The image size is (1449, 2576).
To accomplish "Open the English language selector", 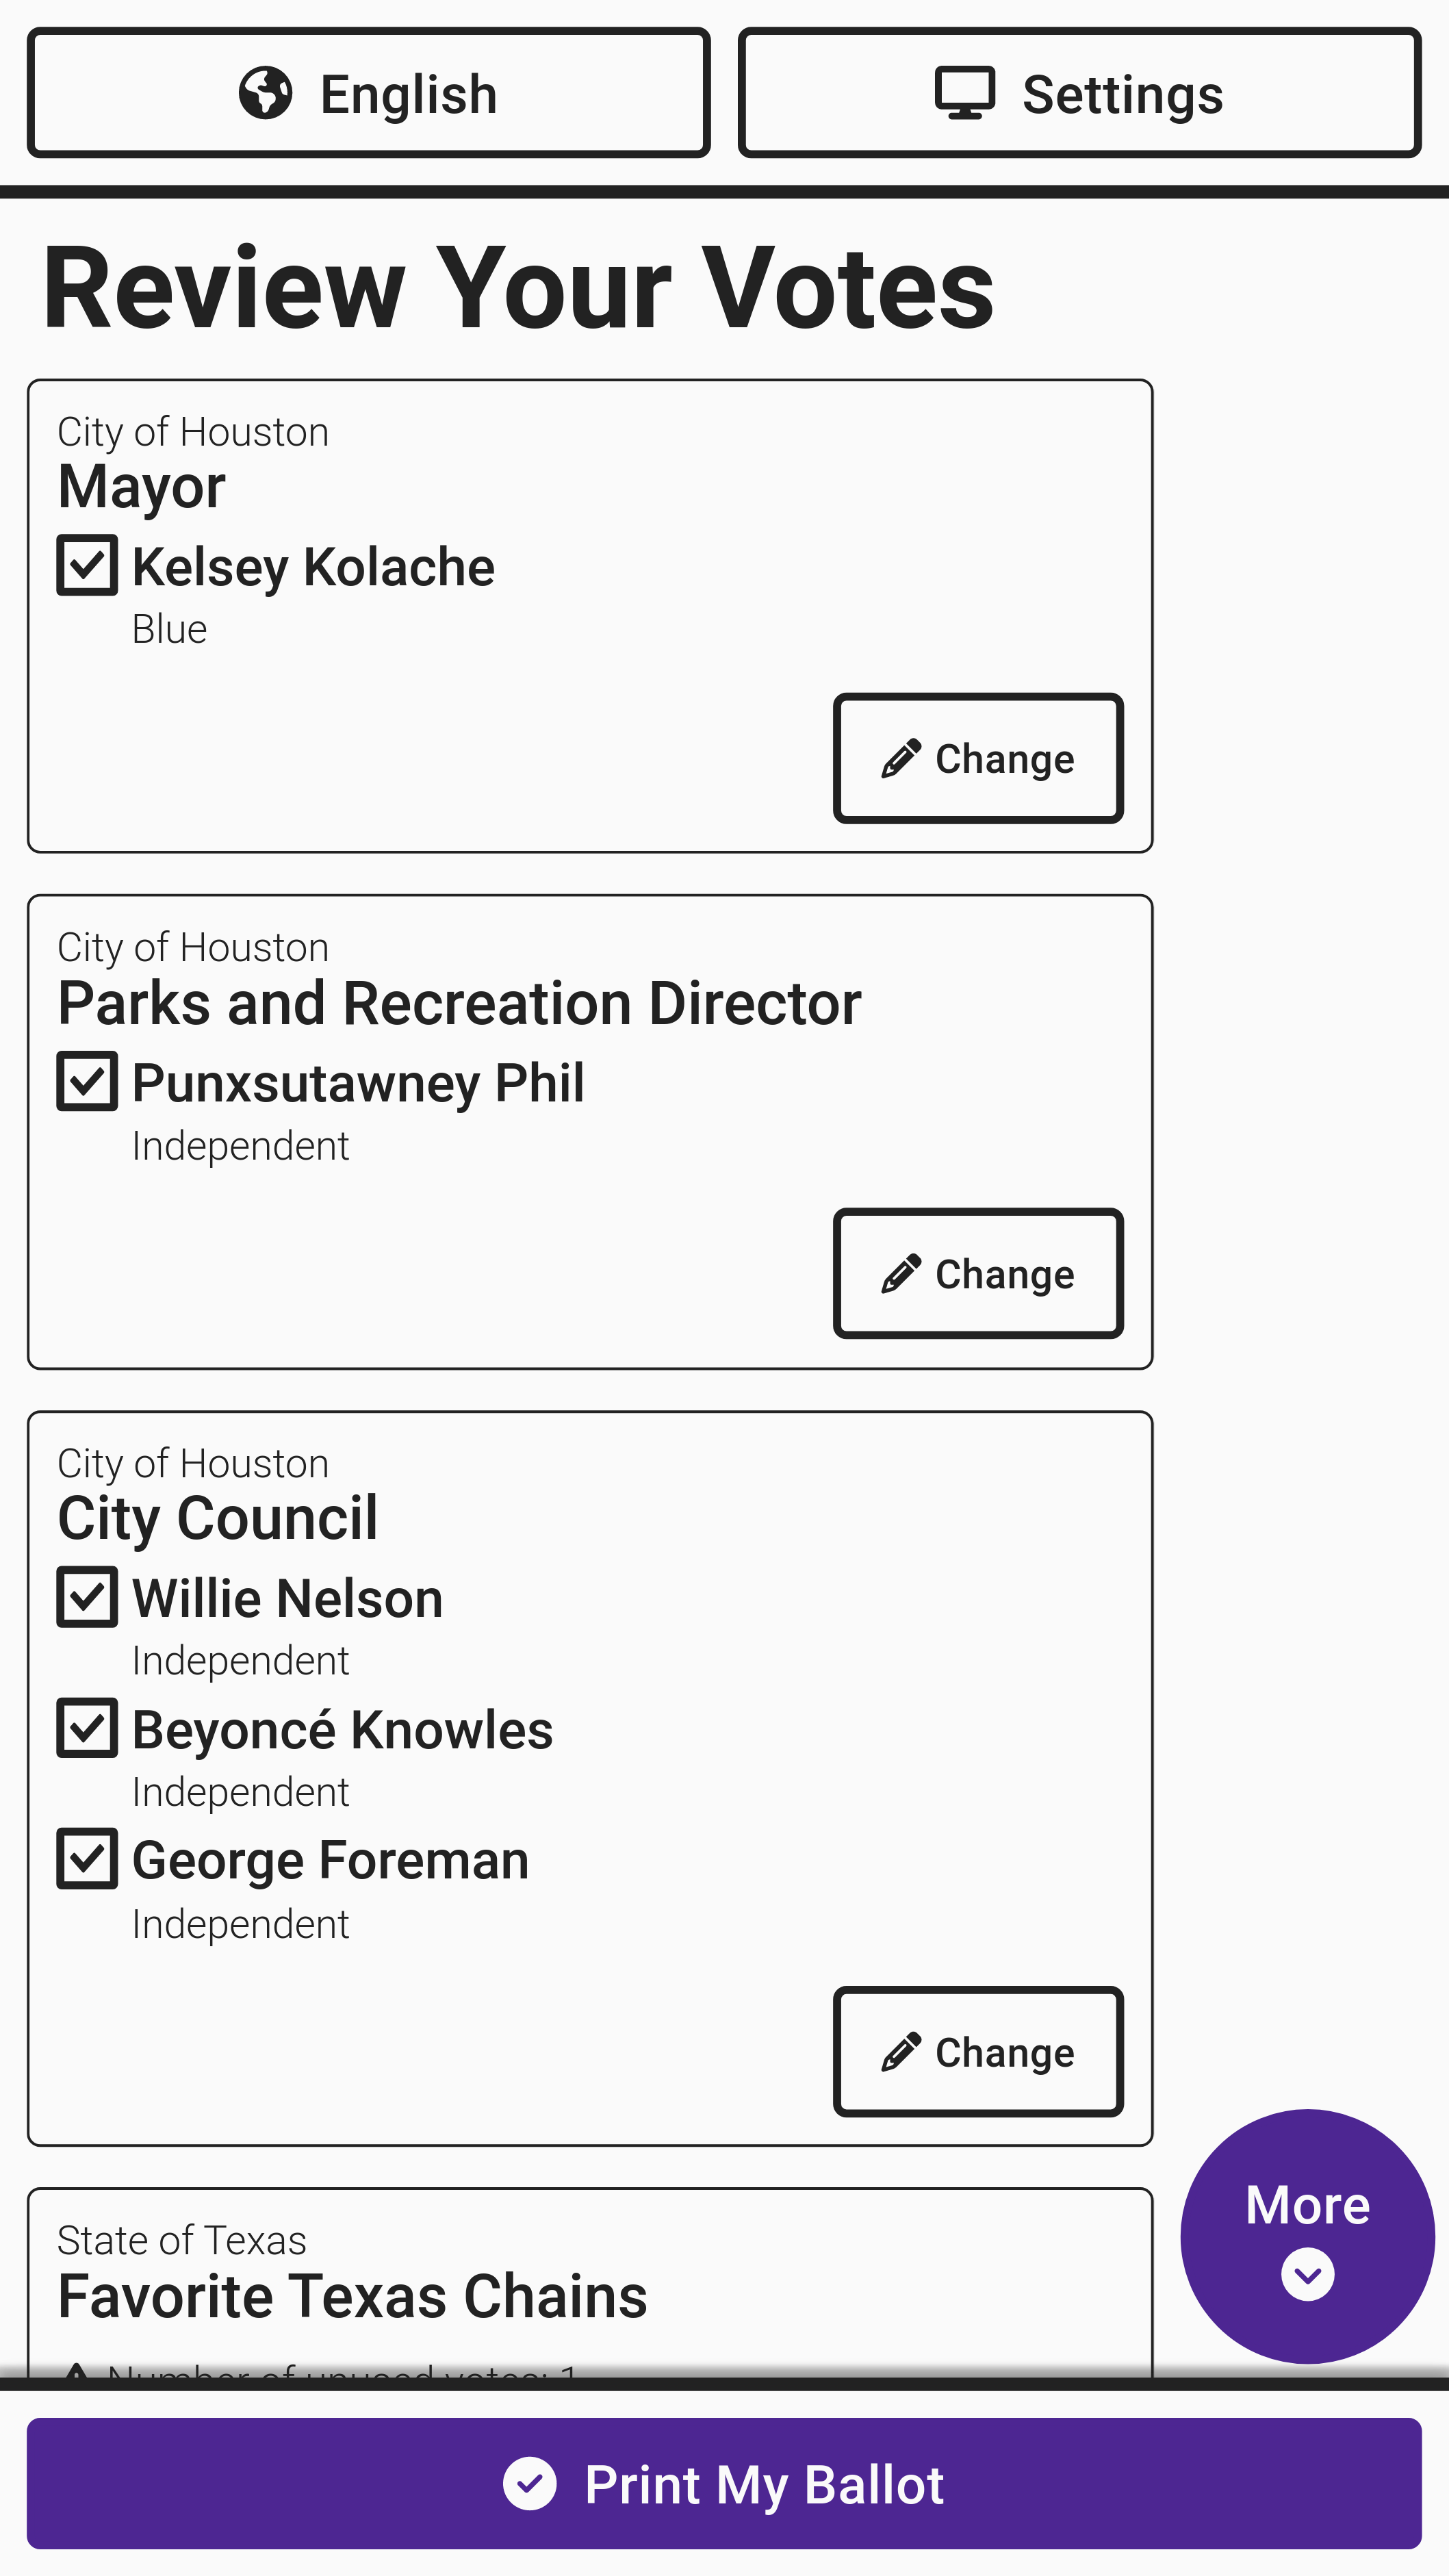I will tap(369, 93).
